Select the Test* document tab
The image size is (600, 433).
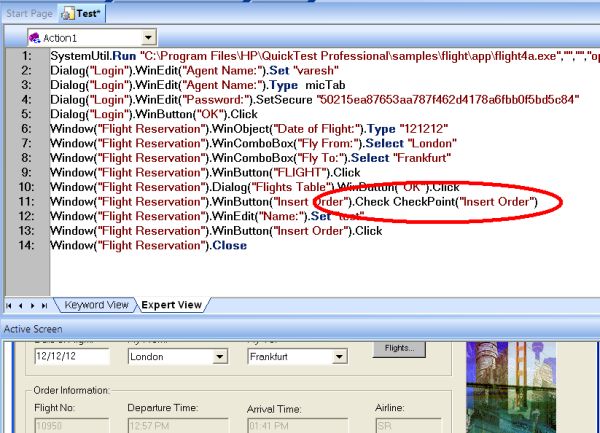pyautogui.click(x=82, y=14)
